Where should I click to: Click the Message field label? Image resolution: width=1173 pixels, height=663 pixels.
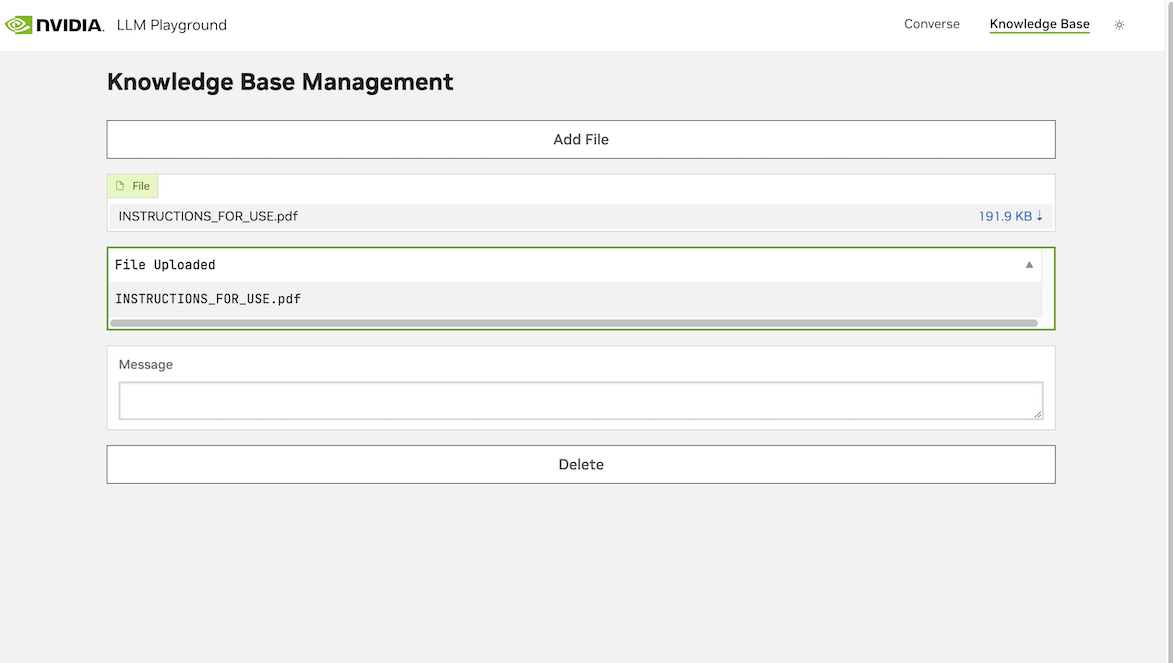pos(146,364)
